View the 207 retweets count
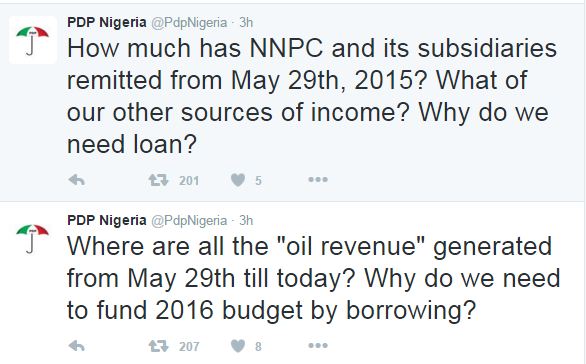The width and height of the screenshot is (586, 364). (x=189, y=347)
